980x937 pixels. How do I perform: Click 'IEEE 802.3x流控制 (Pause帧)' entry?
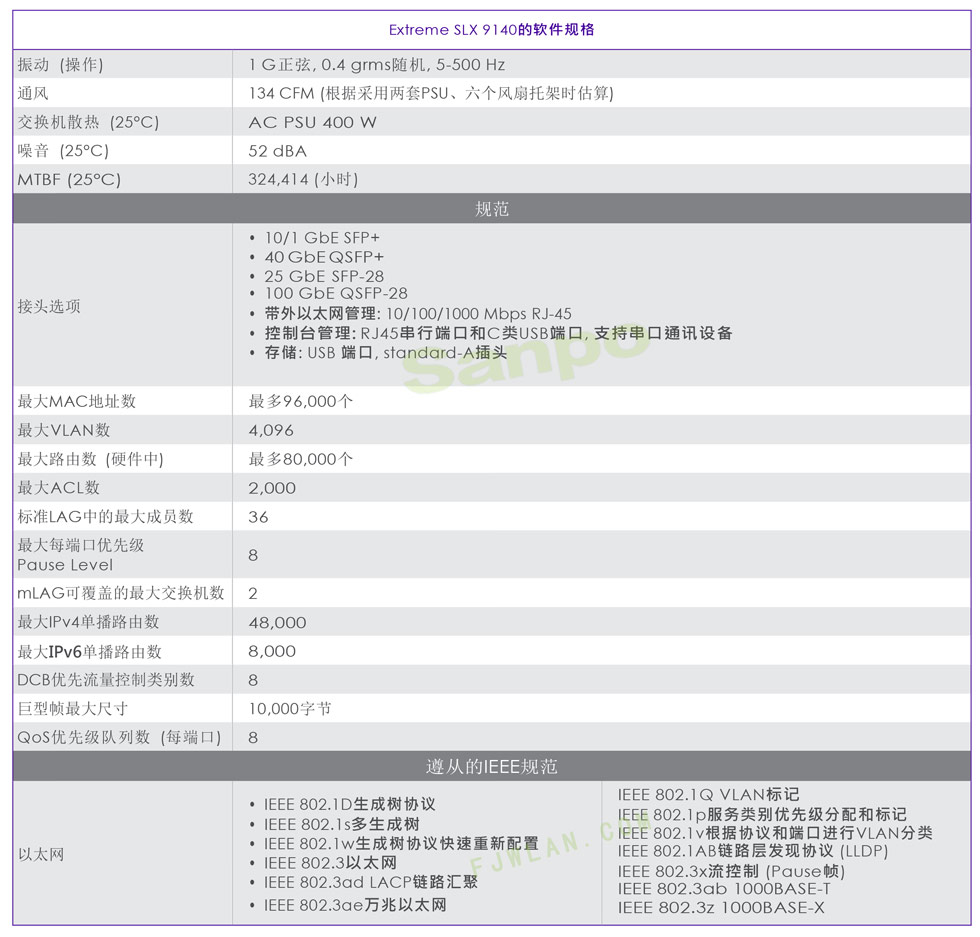tap(731, 871)
